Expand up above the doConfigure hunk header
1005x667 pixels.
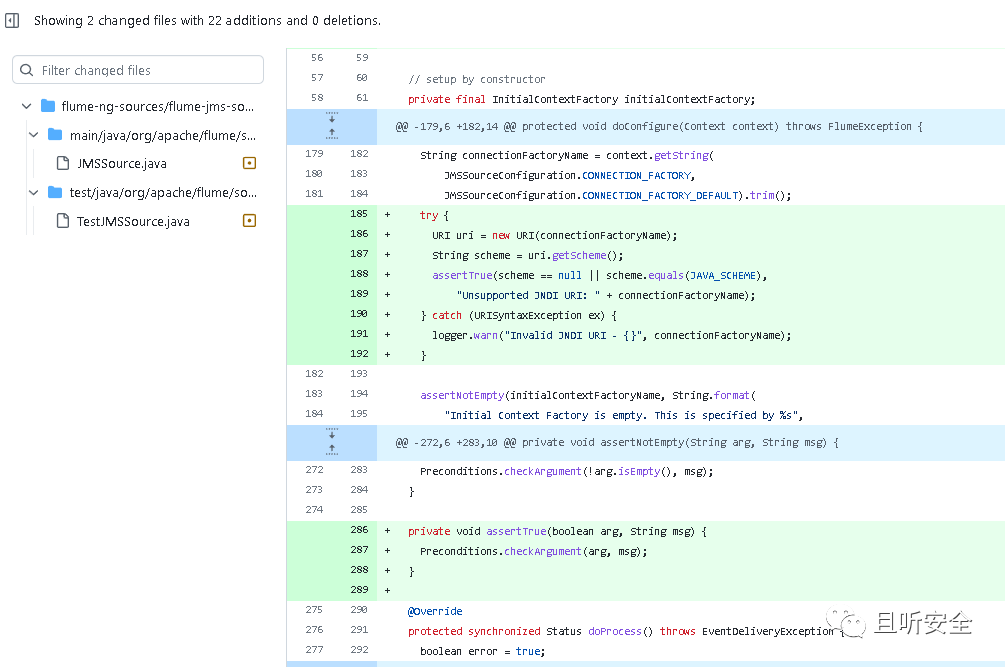coord(332,134)
